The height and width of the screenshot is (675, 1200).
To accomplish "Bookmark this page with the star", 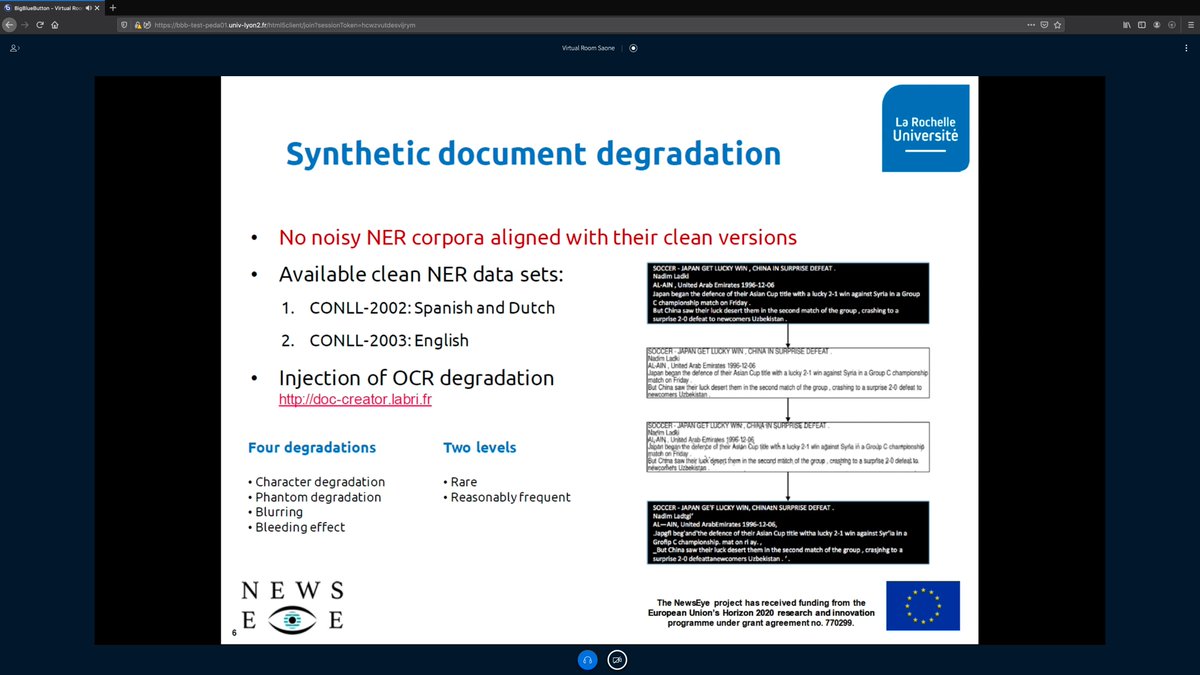I will (x=1057, y=24).
